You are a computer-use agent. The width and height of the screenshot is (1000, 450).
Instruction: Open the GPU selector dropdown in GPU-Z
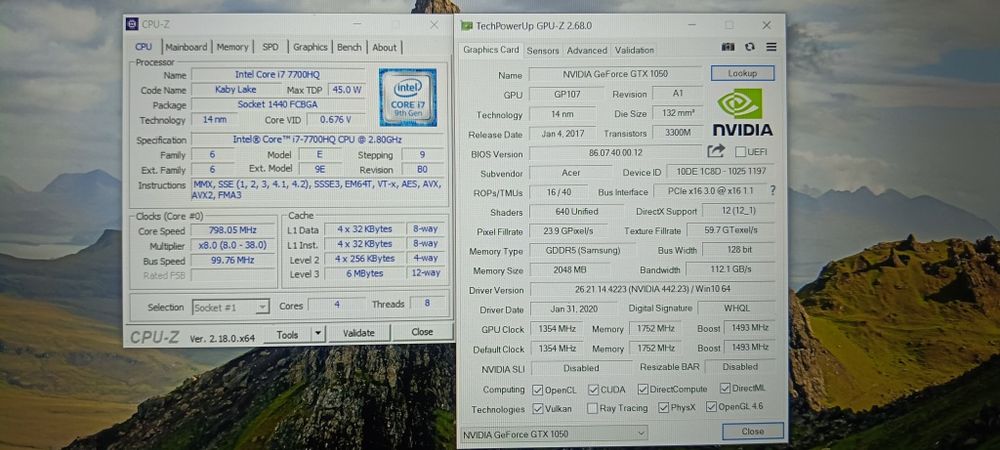click(554, 434)
